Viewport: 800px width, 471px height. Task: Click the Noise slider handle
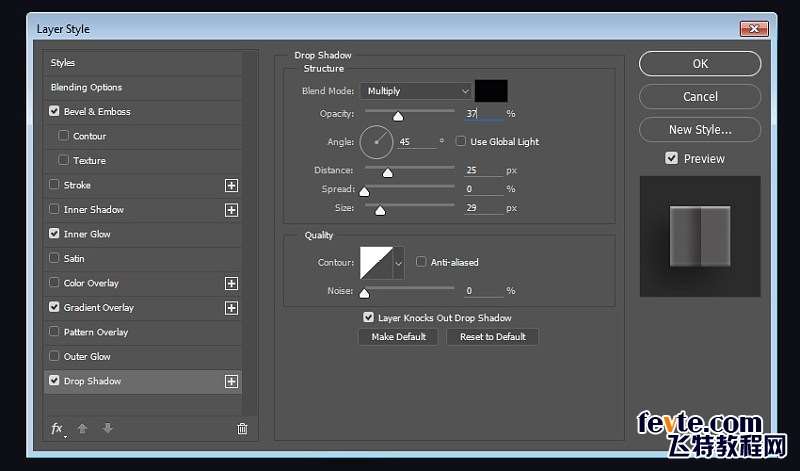click(364, 293)
